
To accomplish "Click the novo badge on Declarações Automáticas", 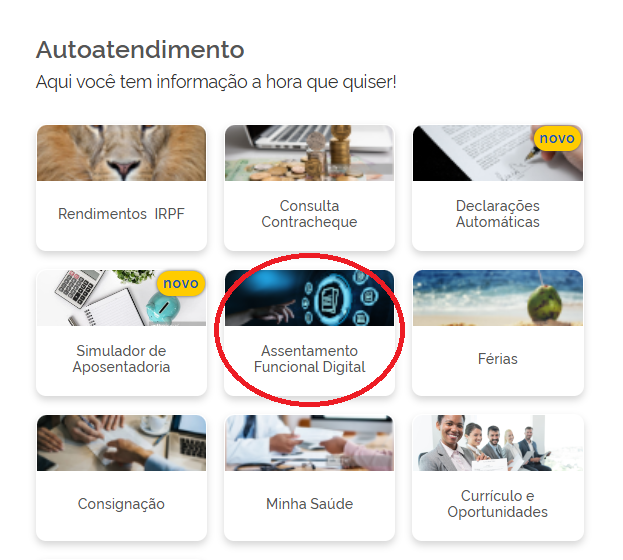I will click(557, 138).
